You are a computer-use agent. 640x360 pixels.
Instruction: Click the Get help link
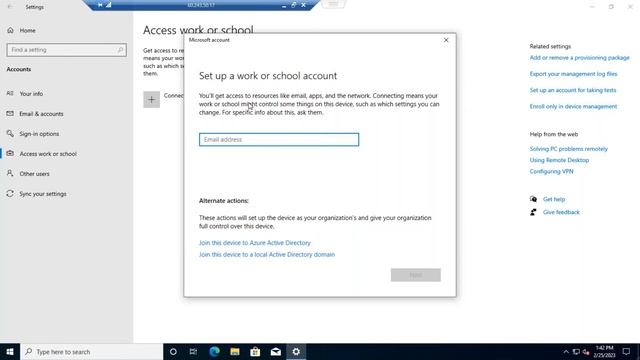[x=554, y=199]
